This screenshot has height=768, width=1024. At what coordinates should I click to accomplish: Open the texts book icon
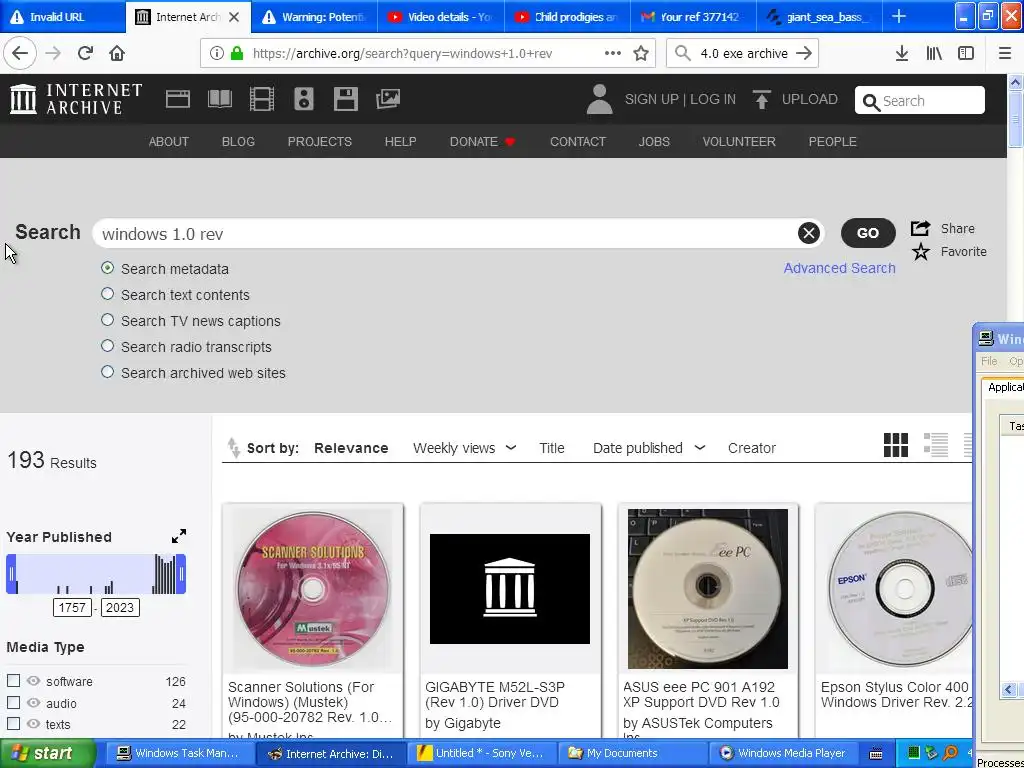tap(219, 99)
